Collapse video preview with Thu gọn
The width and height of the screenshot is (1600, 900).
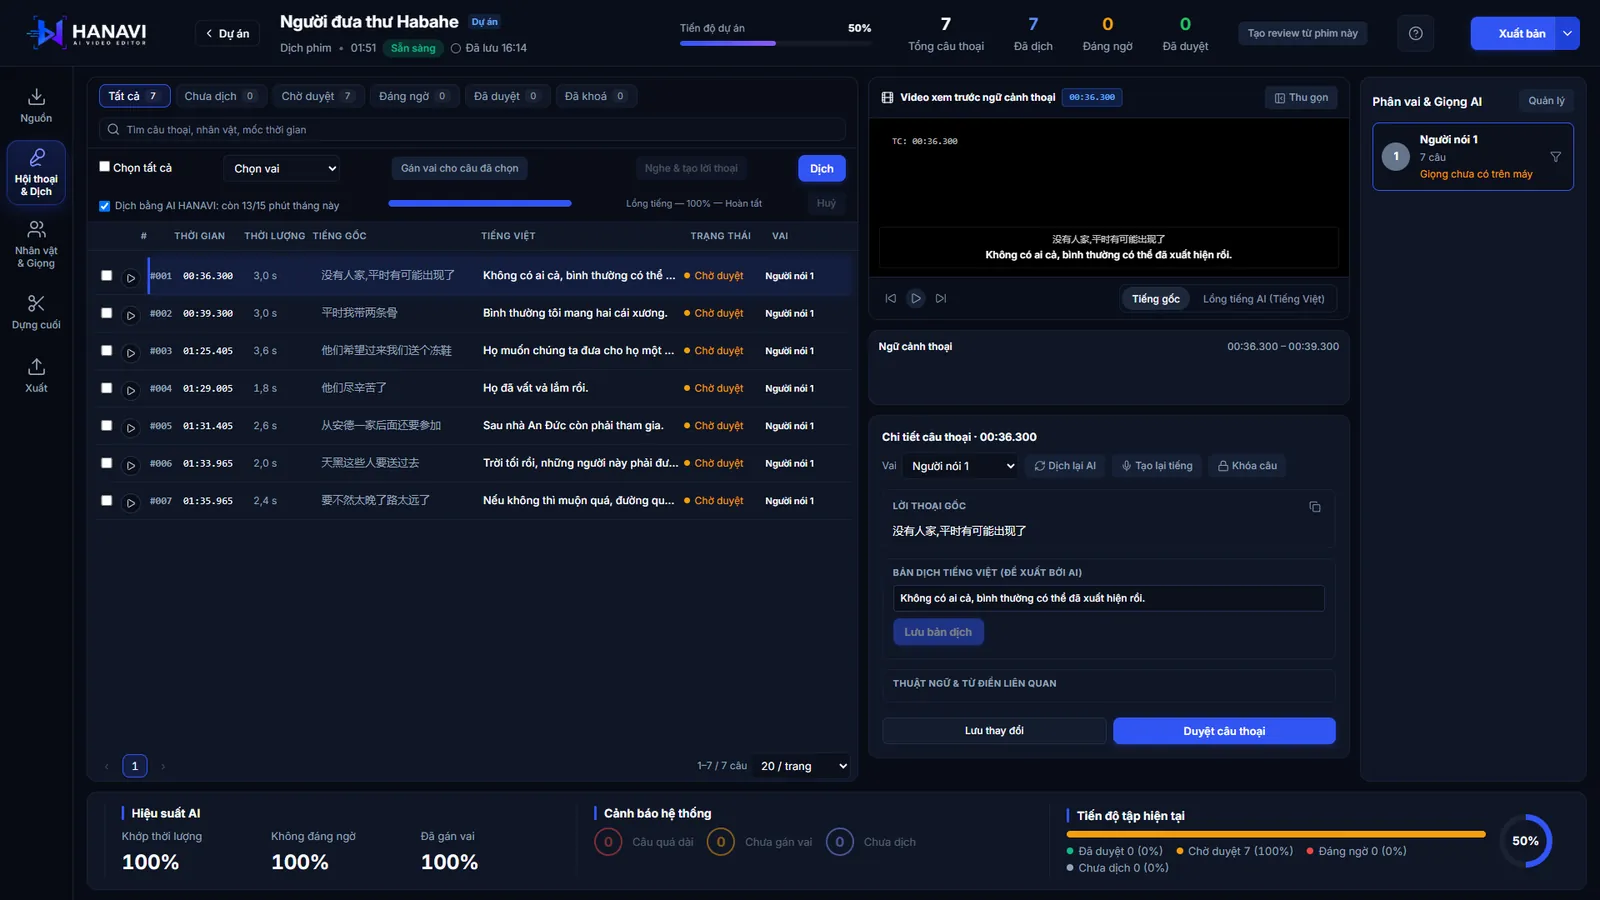click(1301, 97)
